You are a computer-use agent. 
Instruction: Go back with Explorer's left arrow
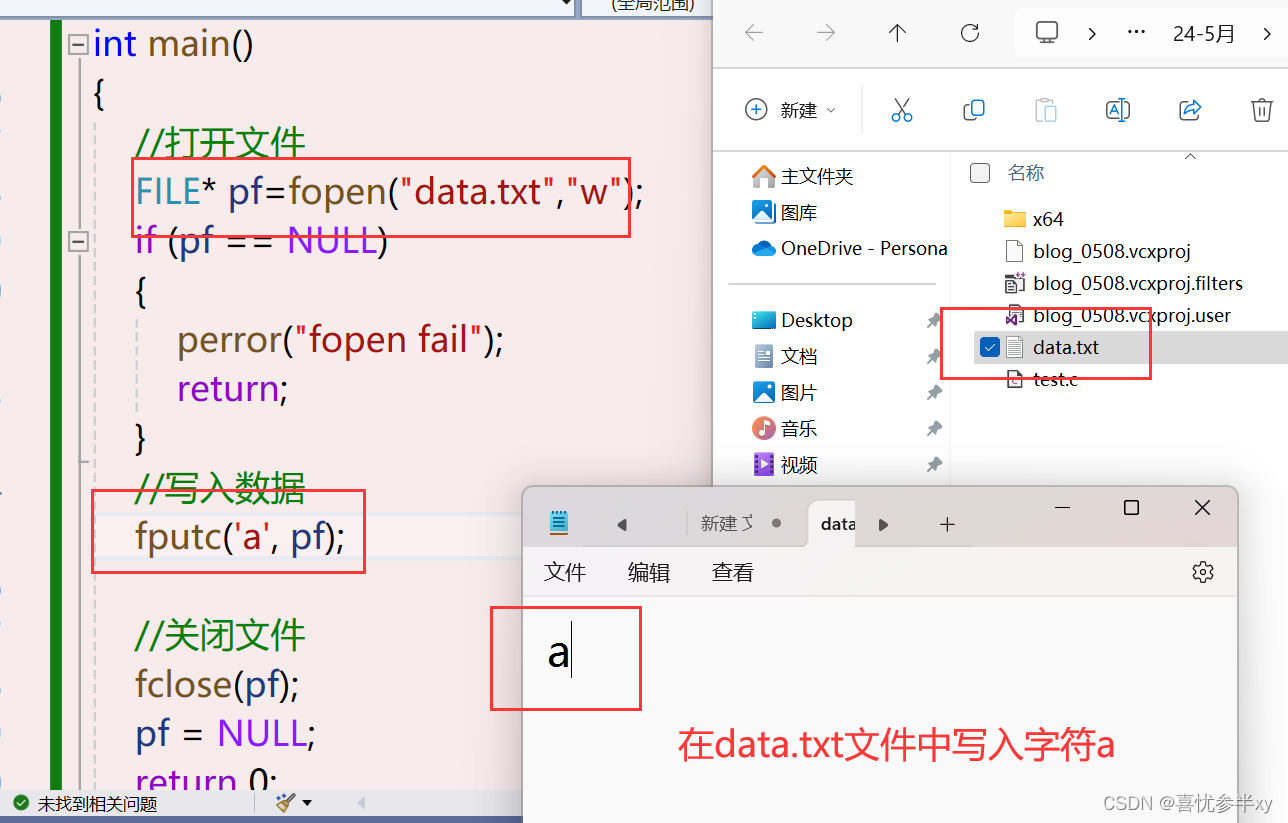[x=754, y=33]
